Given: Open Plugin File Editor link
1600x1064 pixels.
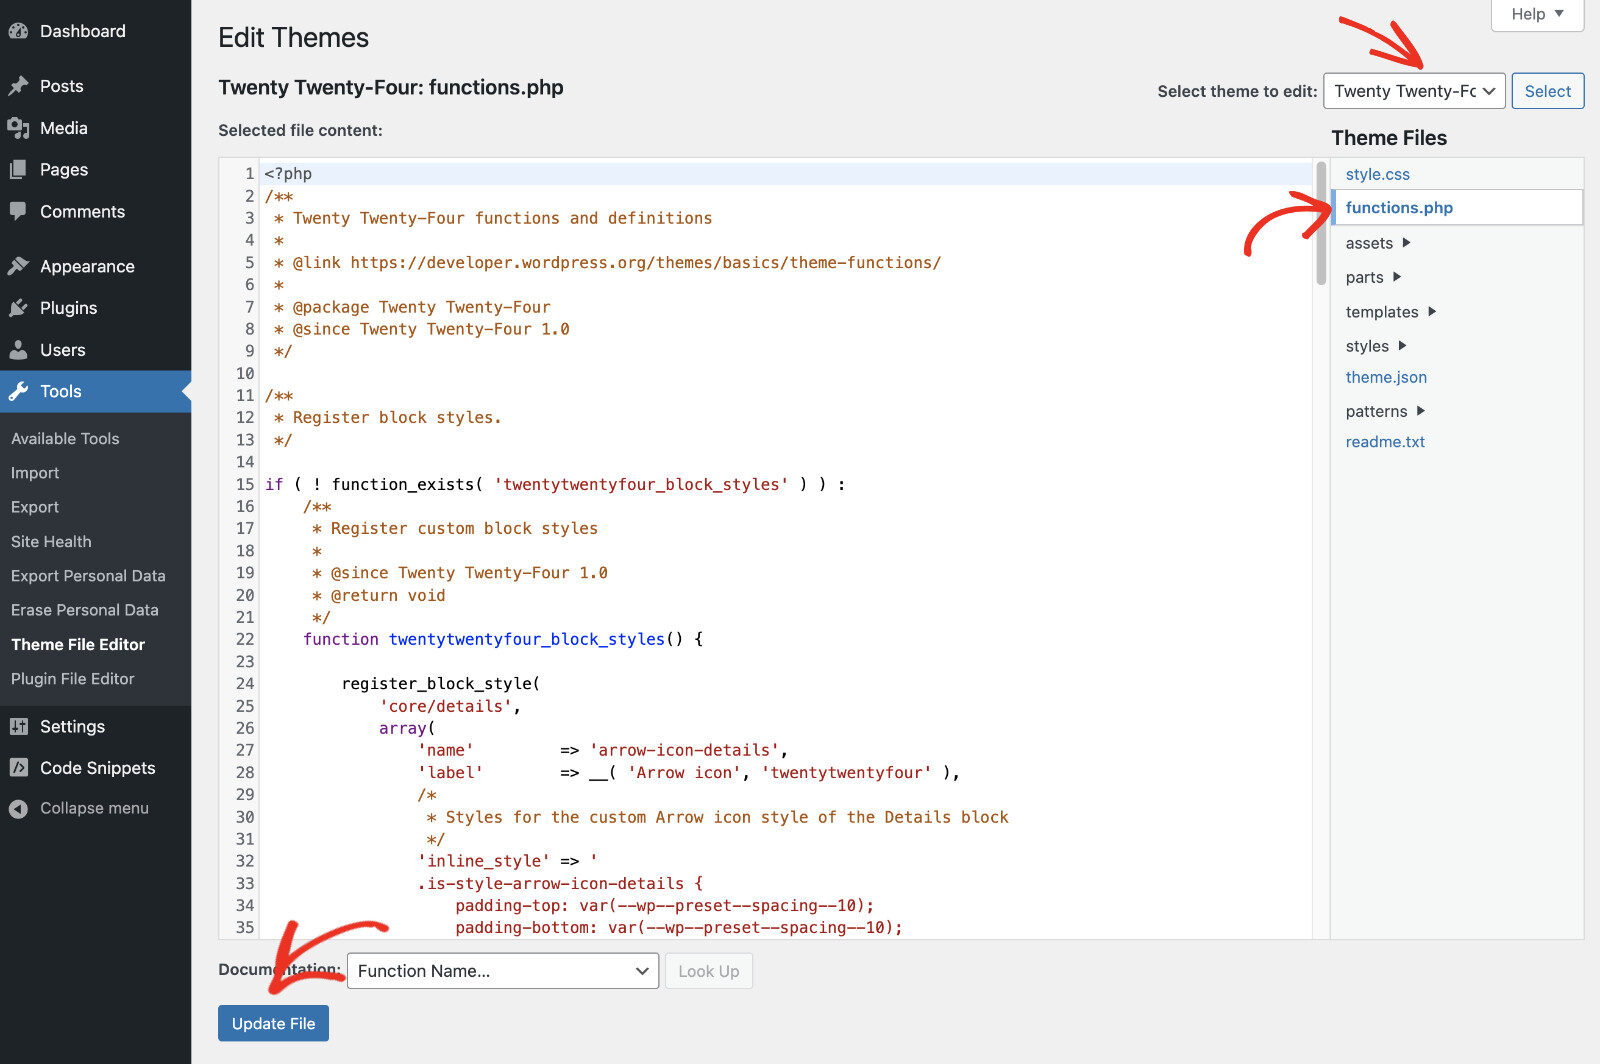Looking at the screenshot, I should coord(73,679).
